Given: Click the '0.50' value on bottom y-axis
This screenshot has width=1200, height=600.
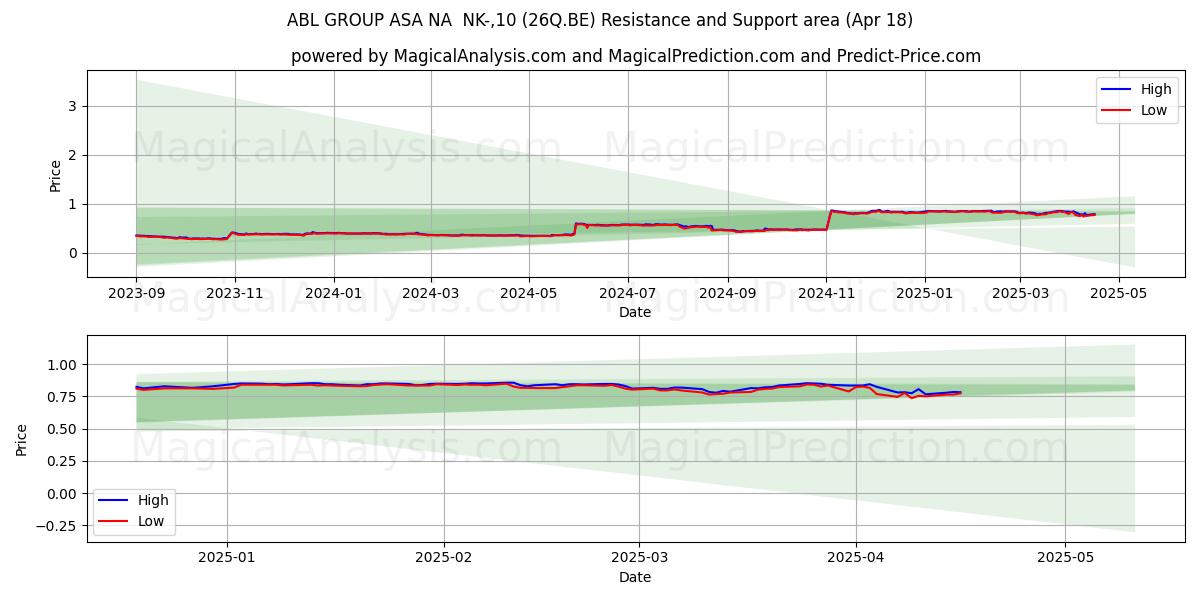Looking at the screenshot, I should tap(62, 429).
